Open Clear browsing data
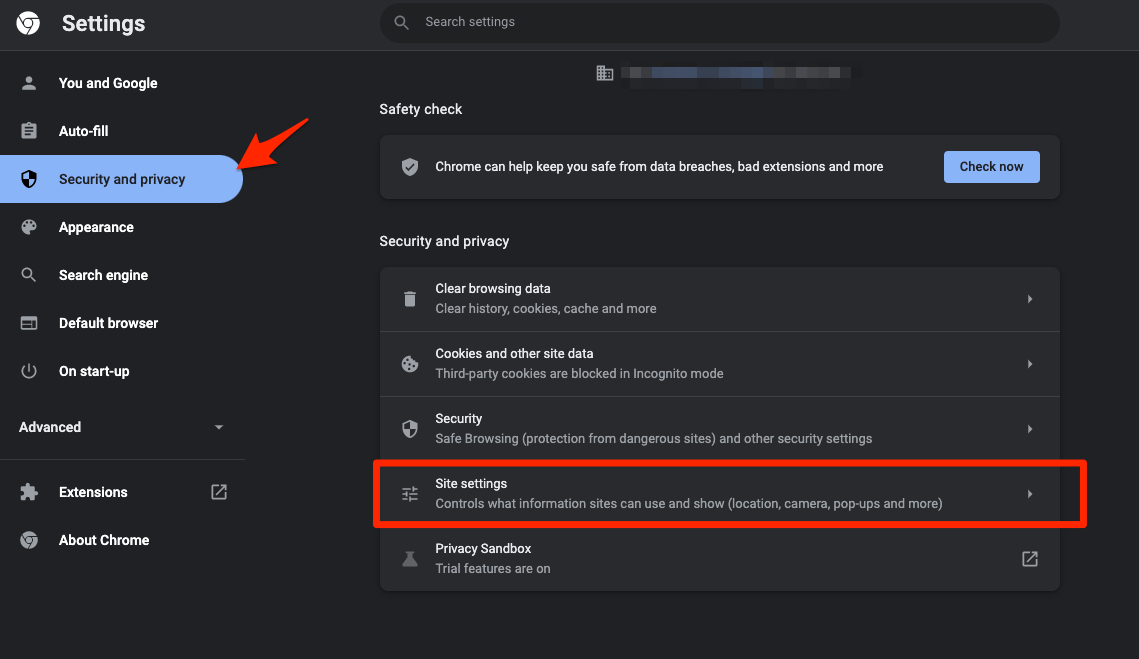The height and width of the screenshot is (659, 1139). pos(719,299)
